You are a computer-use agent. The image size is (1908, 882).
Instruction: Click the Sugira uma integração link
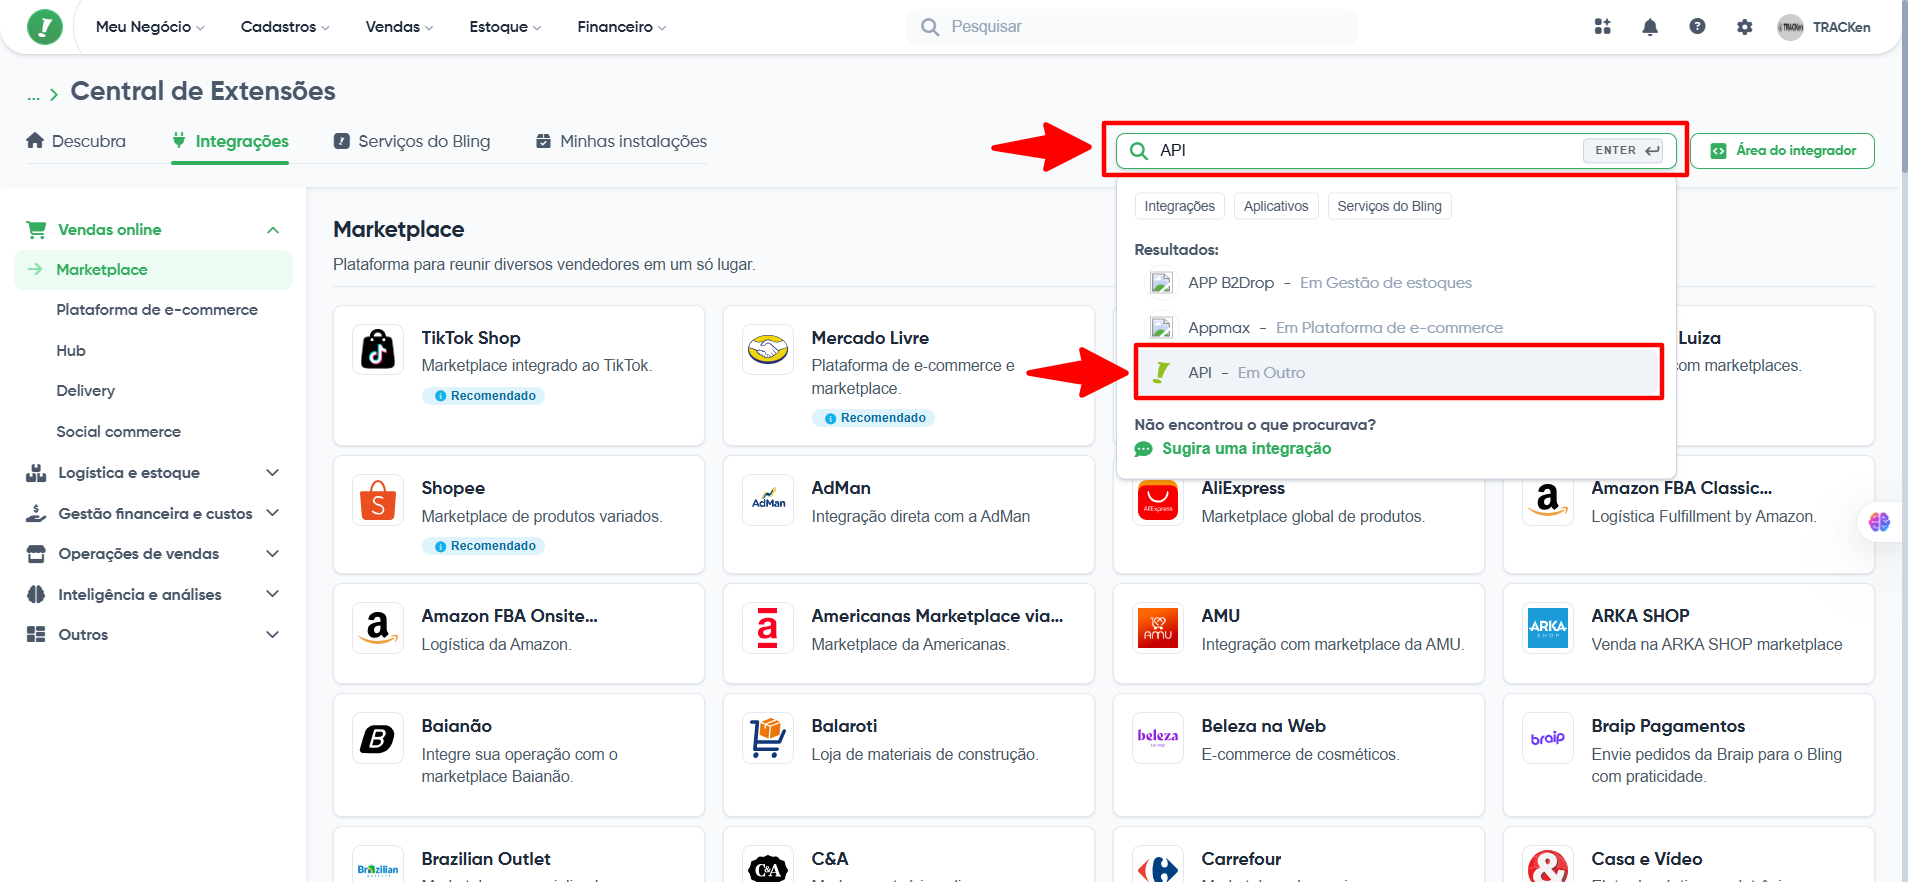coord(1247,449)
